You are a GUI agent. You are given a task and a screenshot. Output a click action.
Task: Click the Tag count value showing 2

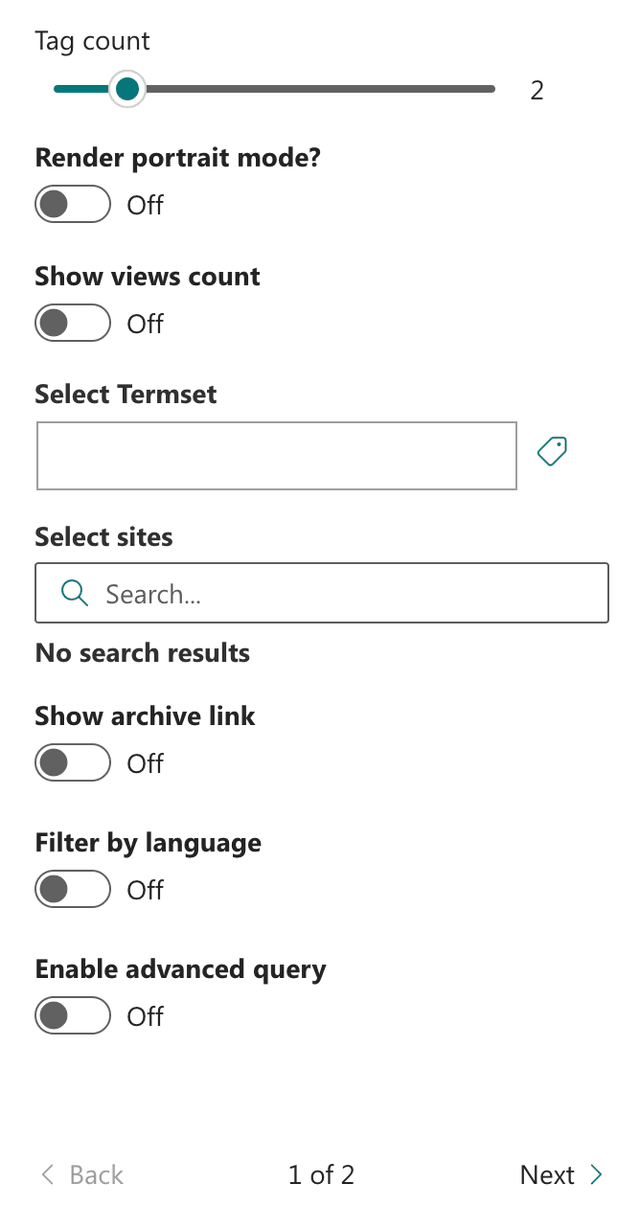pos(537,90)
